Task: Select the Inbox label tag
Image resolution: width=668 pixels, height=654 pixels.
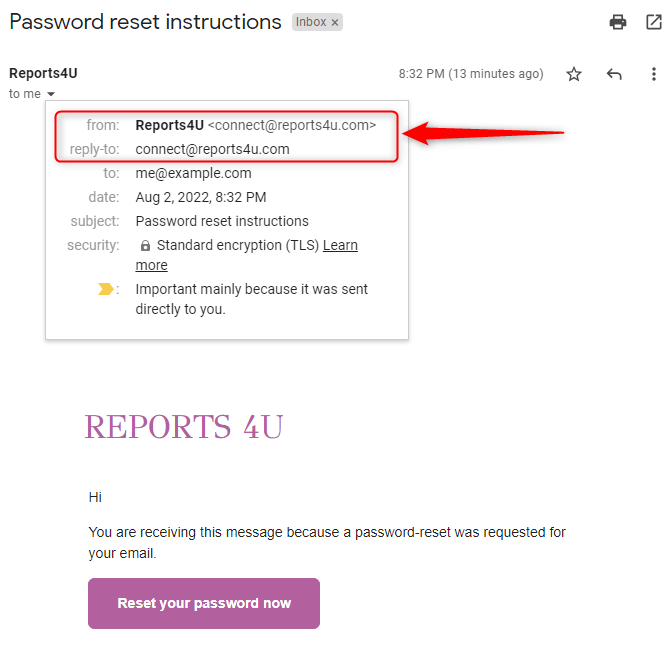Action: [x=310, y=22]
